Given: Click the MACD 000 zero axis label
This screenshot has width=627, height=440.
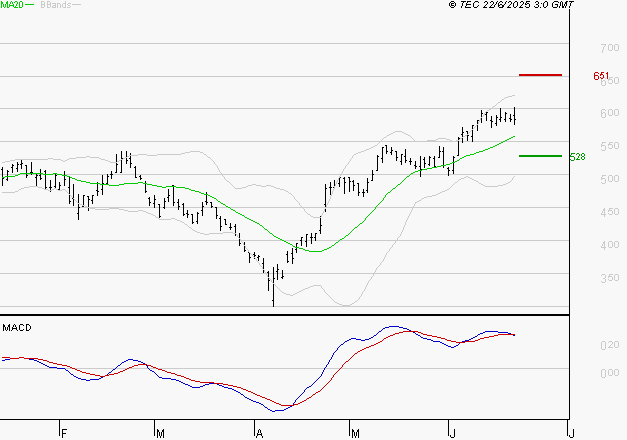Looking at the screenshot, I should [x=610, y=373].
